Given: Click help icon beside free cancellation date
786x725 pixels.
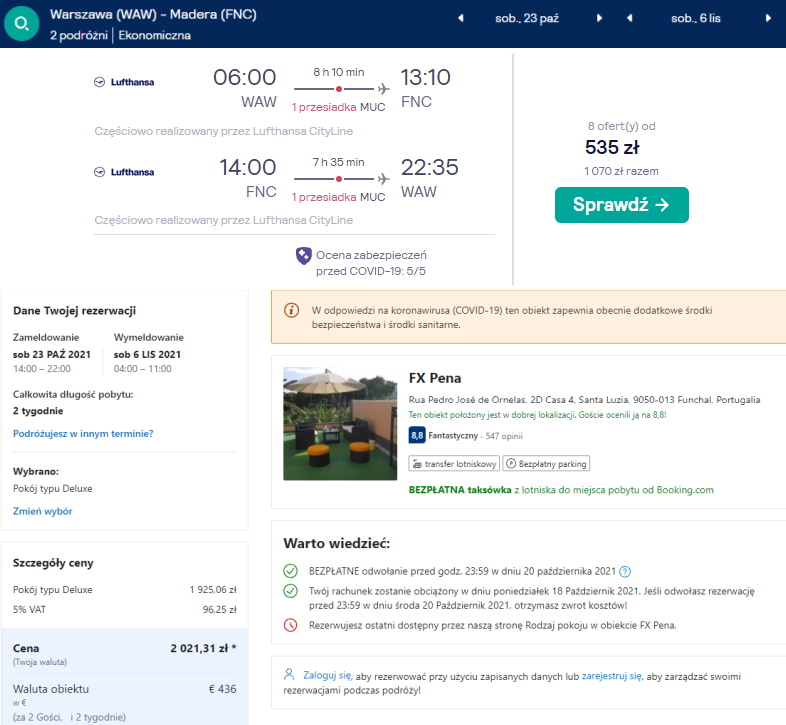Looking at the screenshot, I should point(625,572).
